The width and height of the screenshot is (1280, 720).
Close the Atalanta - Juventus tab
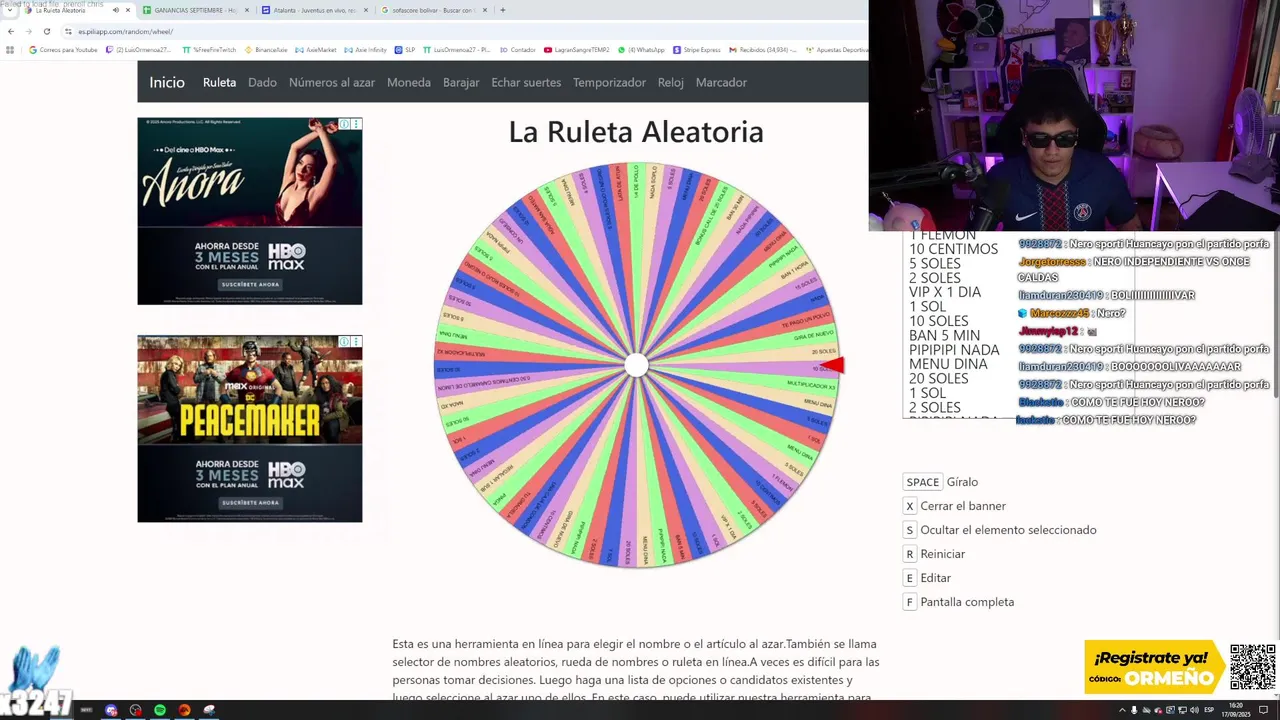tap(366, 10)
